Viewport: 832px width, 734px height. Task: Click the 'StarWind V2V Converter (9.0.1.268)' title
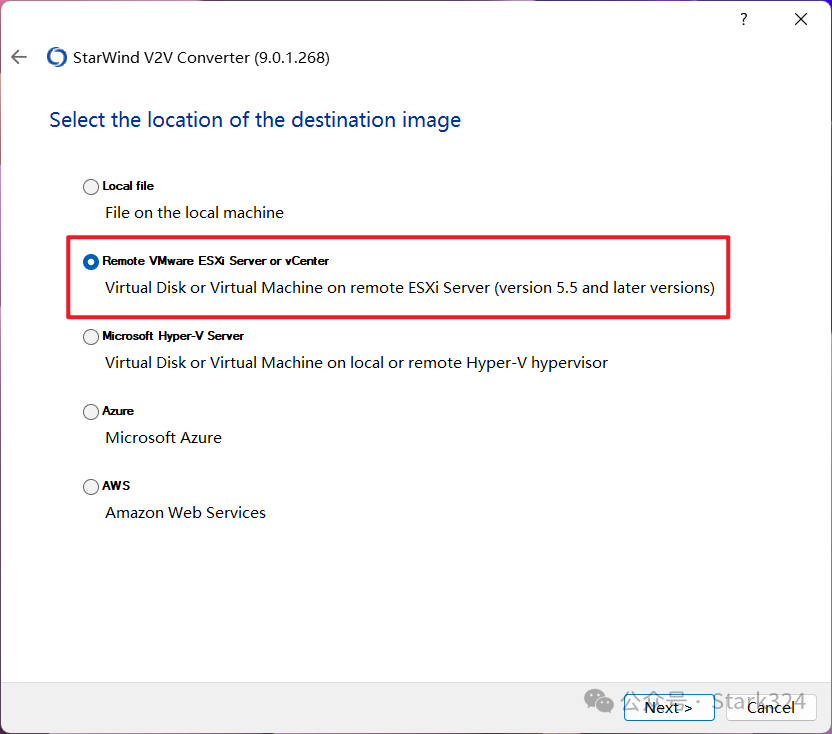coord(201,58)
